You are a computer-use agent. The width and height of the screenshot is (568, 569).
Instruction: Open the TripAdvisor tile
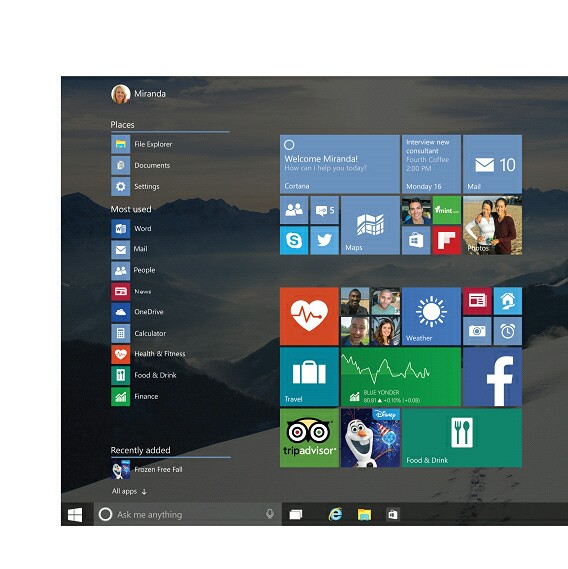(x=309, y=438)
